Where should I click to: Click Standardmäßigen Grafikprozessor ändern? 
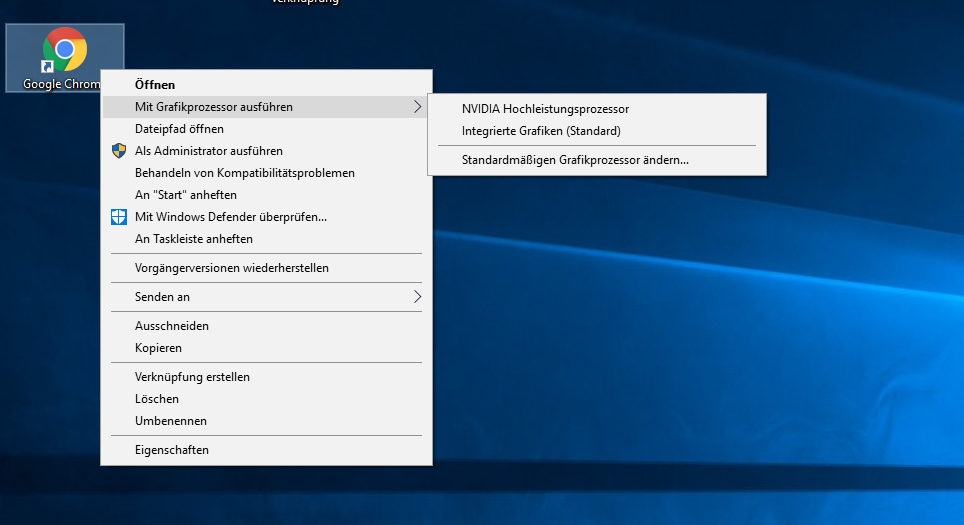[x=597, y=160]
